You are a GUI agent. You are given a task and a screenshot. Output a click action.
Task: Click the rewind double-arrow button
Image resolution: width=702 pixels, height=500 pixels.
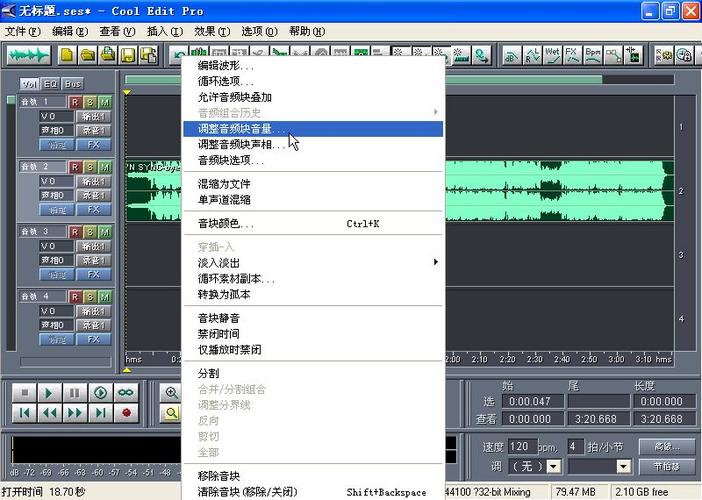[49, 413]
